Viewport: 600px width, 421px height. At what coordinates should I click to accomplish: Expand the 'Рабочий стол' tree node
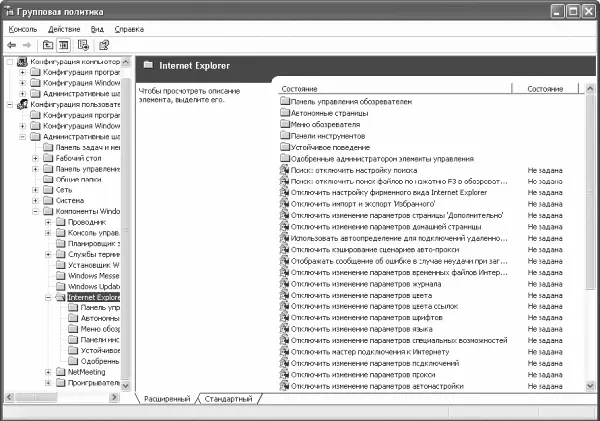point(35,157)
